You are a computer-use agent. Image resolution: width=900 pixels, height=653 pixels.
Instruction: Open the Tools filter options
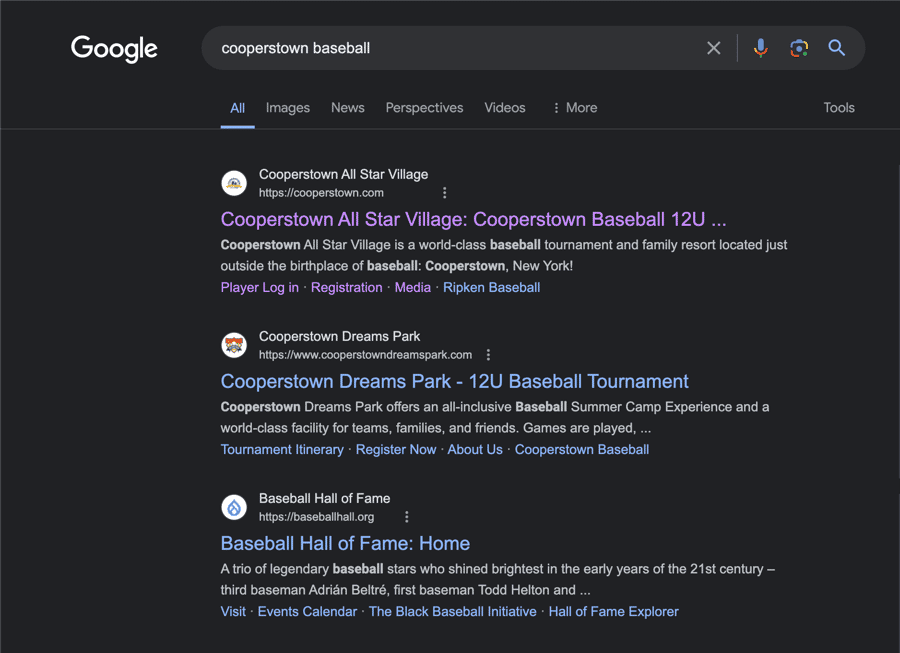coord(839,108)
